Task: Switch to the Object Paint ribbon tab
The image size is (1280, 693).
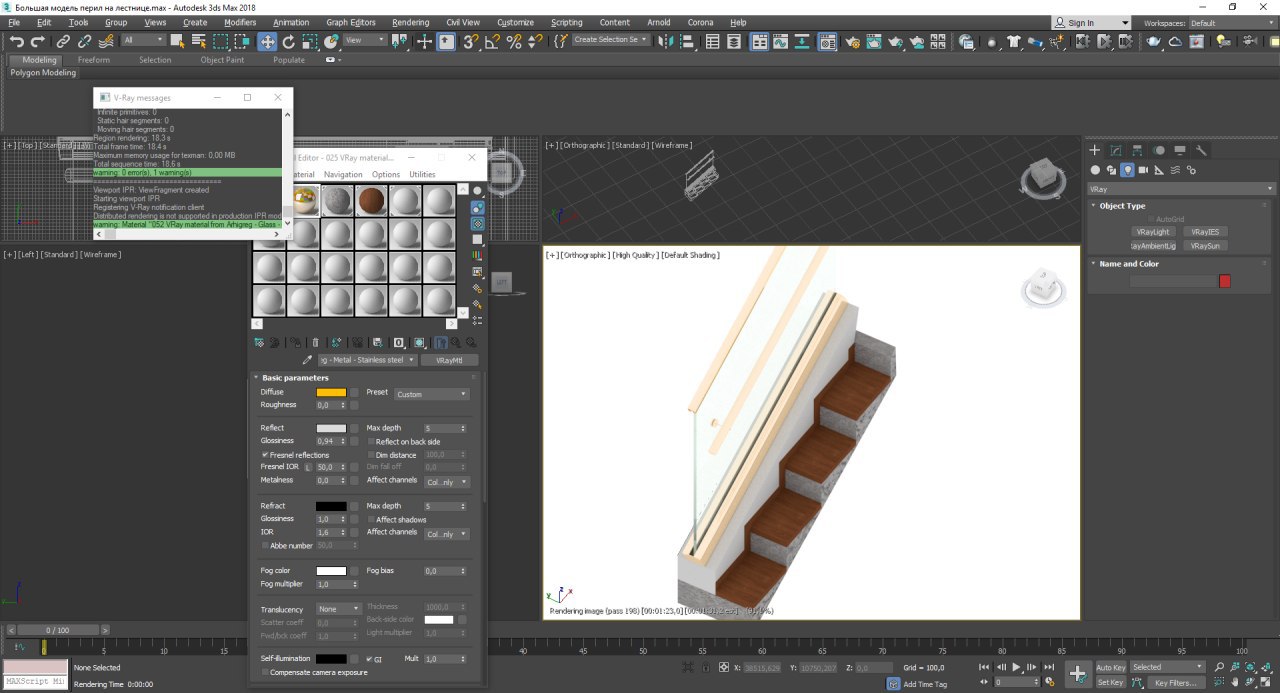Action: tap(222, 60)
